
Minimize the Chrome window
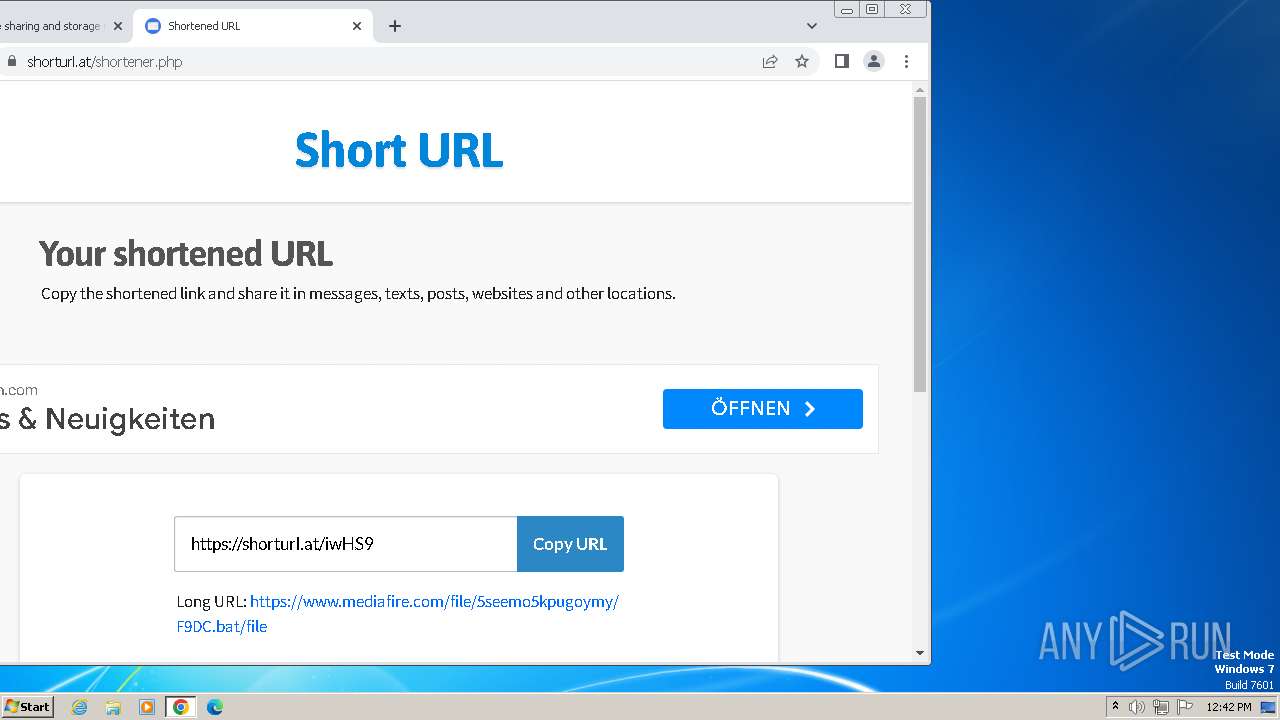(x=847, y=9)
